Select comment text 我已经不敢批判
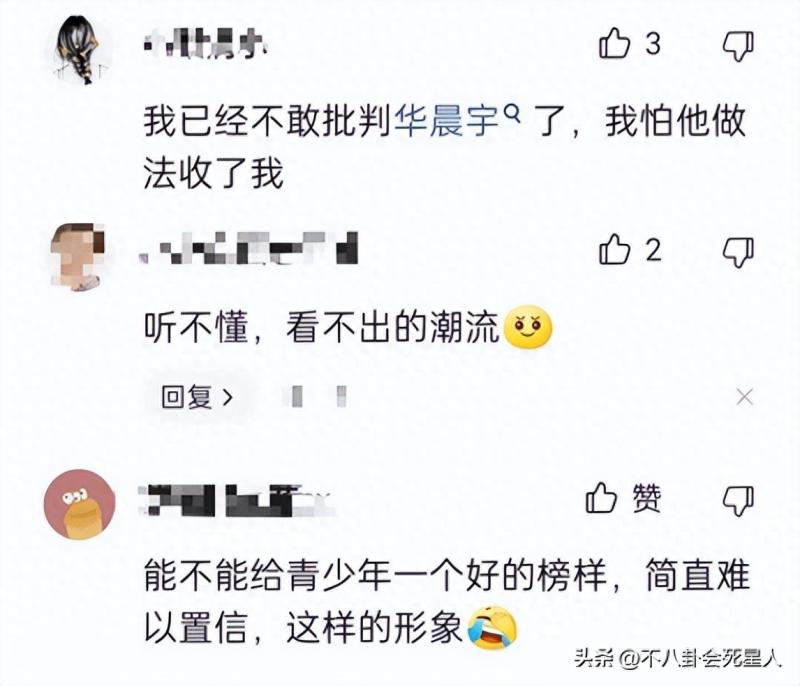 point(268,121)
